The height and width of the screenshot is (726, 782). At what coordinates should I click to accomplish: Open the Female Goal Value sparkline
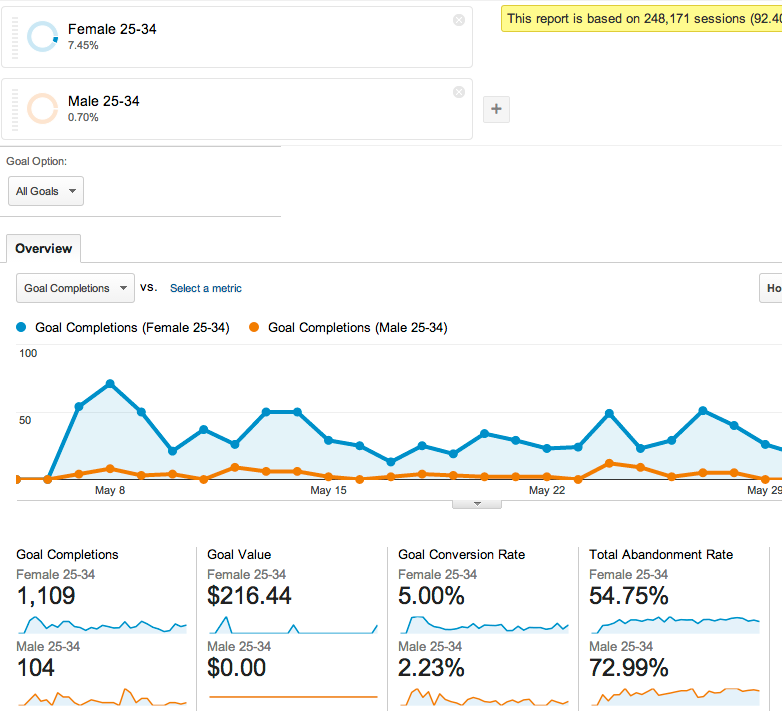pyautogui.click(x=292, y=625)
